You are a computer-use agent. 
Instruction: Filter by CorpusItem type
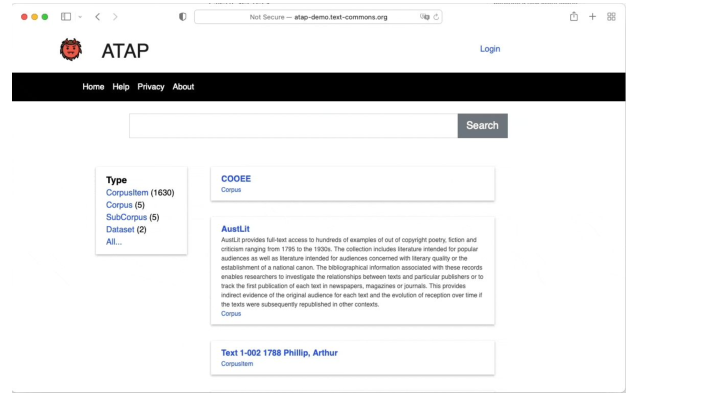pyautogui.click(x=127, y=192)
